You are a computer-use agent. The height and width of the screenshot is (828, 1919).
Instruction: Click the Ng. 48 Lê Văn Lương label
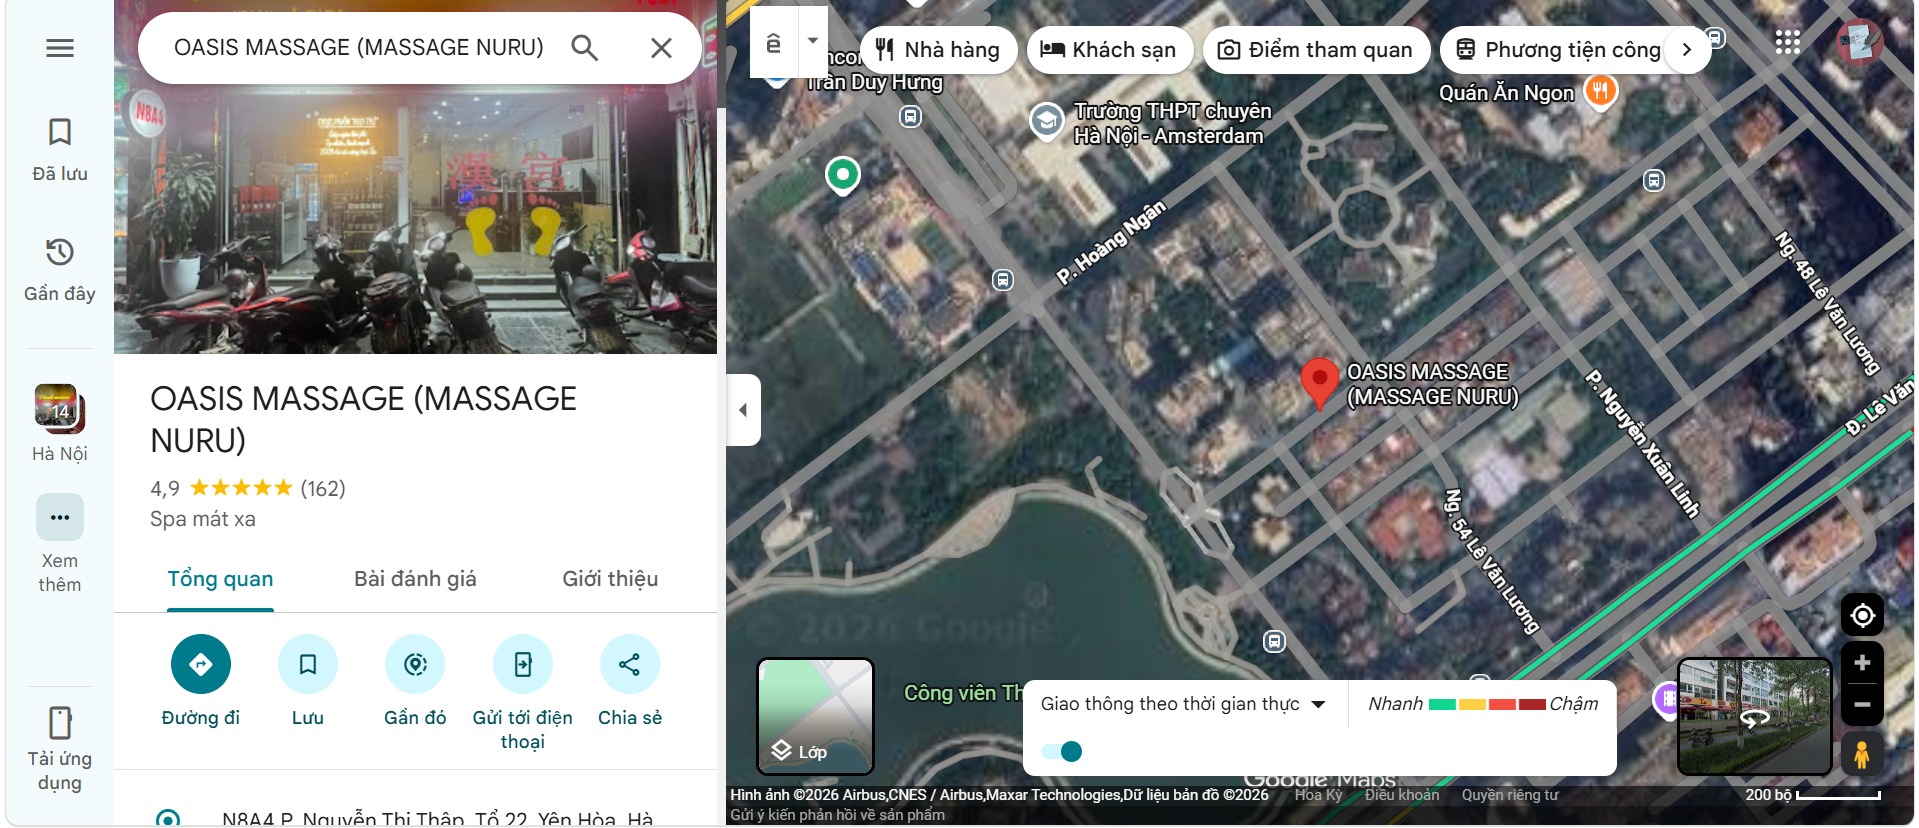click(x=1827, y=302)
